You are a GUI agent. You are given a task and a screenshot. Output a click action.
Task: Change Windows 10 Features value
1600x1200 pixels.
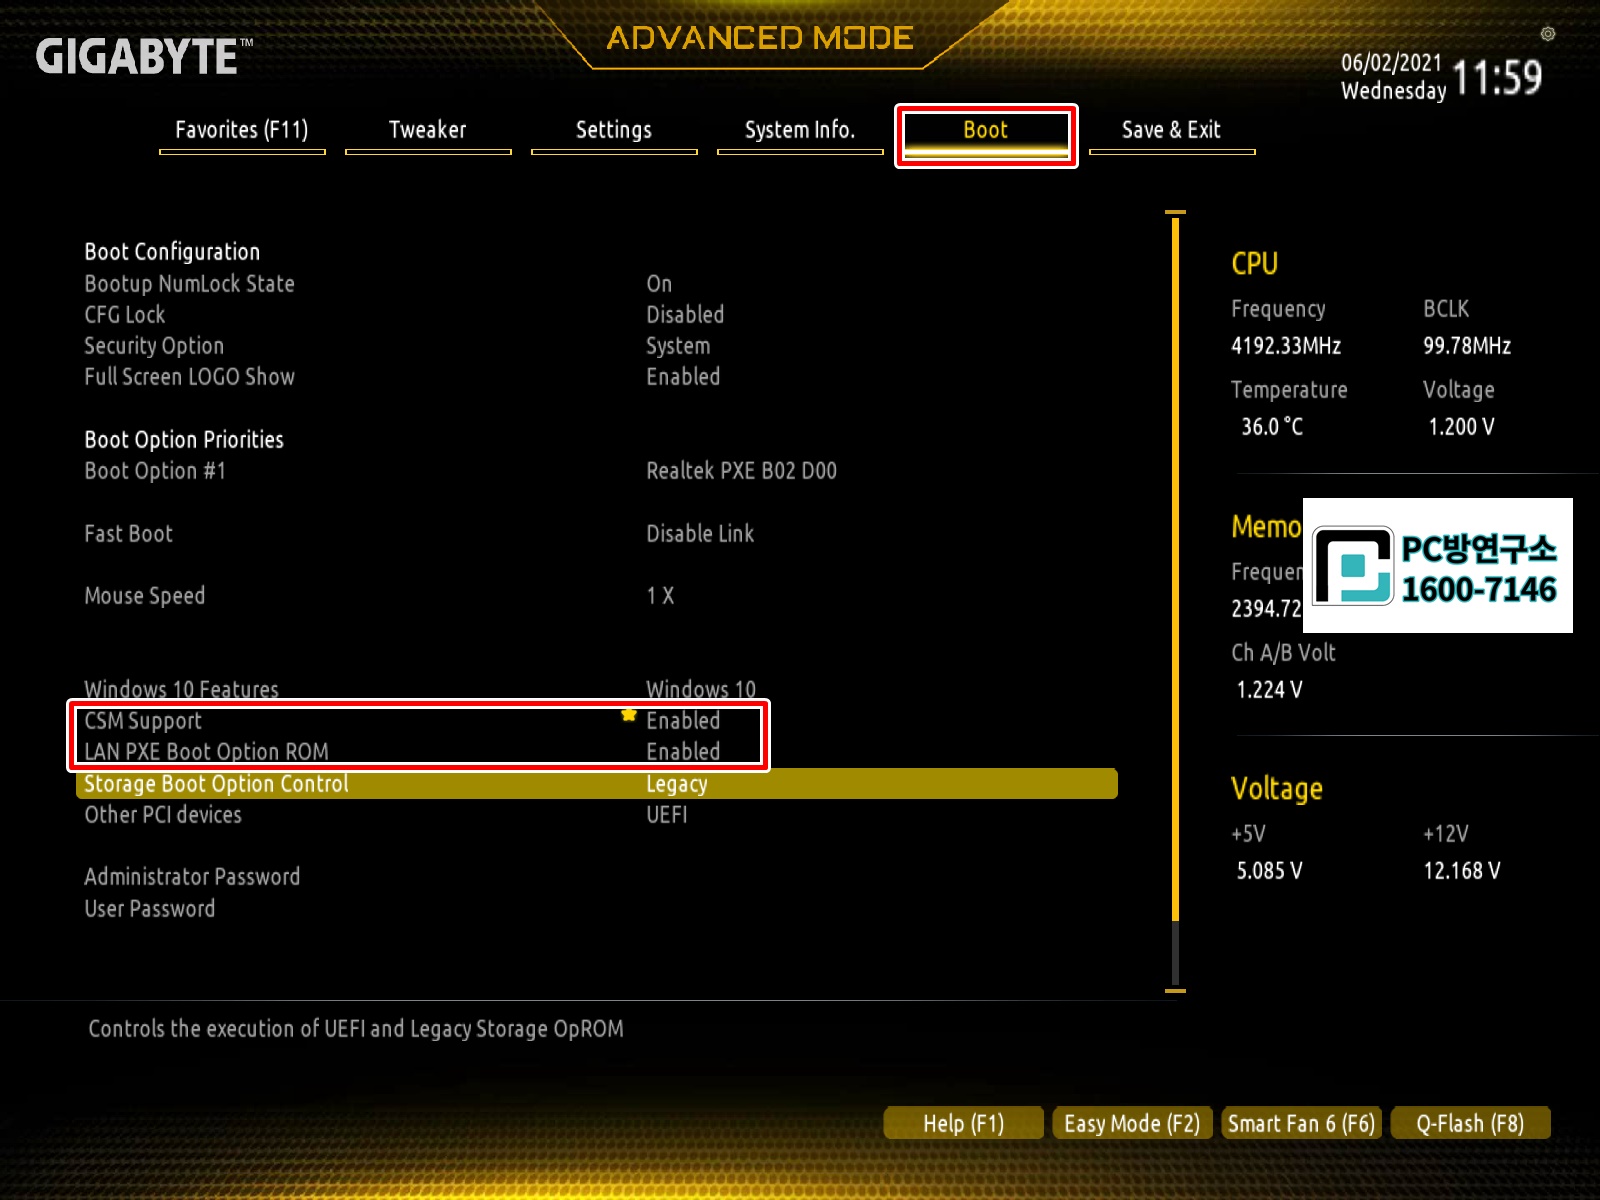[701, 689]
